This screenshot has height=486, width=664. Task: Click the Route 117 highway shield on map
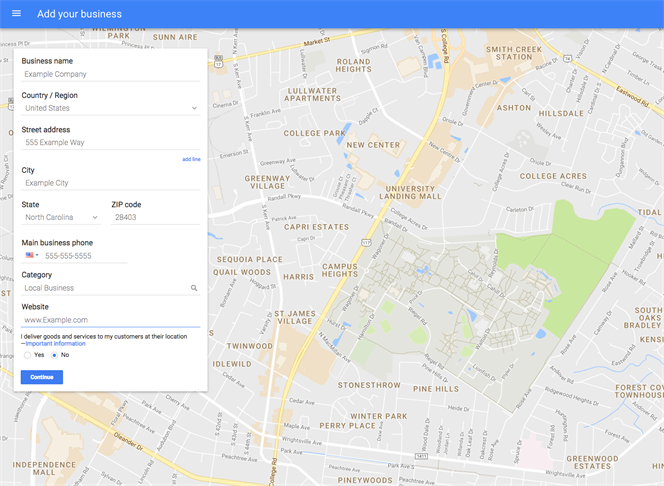click(366, 243)
